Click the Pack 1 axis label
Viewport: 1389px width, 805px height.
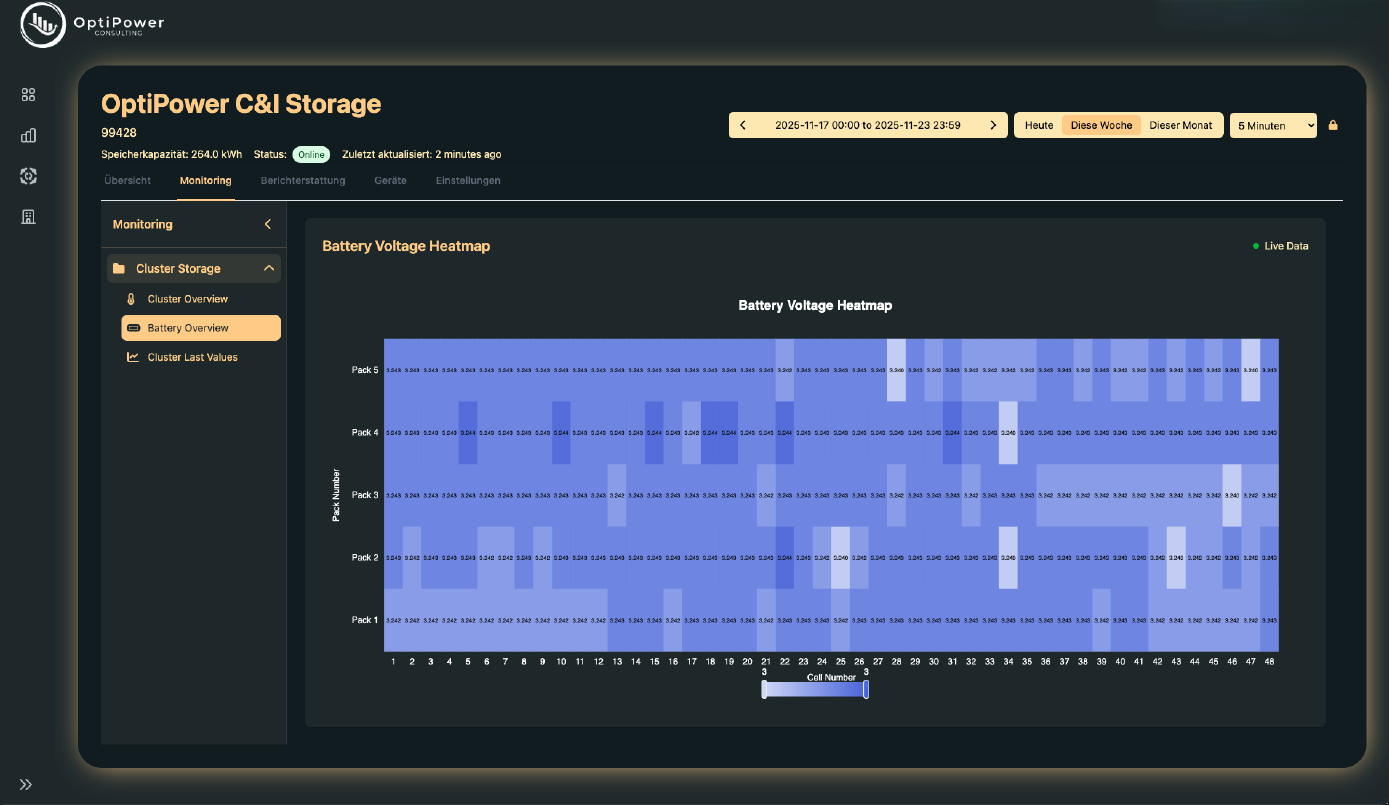(365, 620)
